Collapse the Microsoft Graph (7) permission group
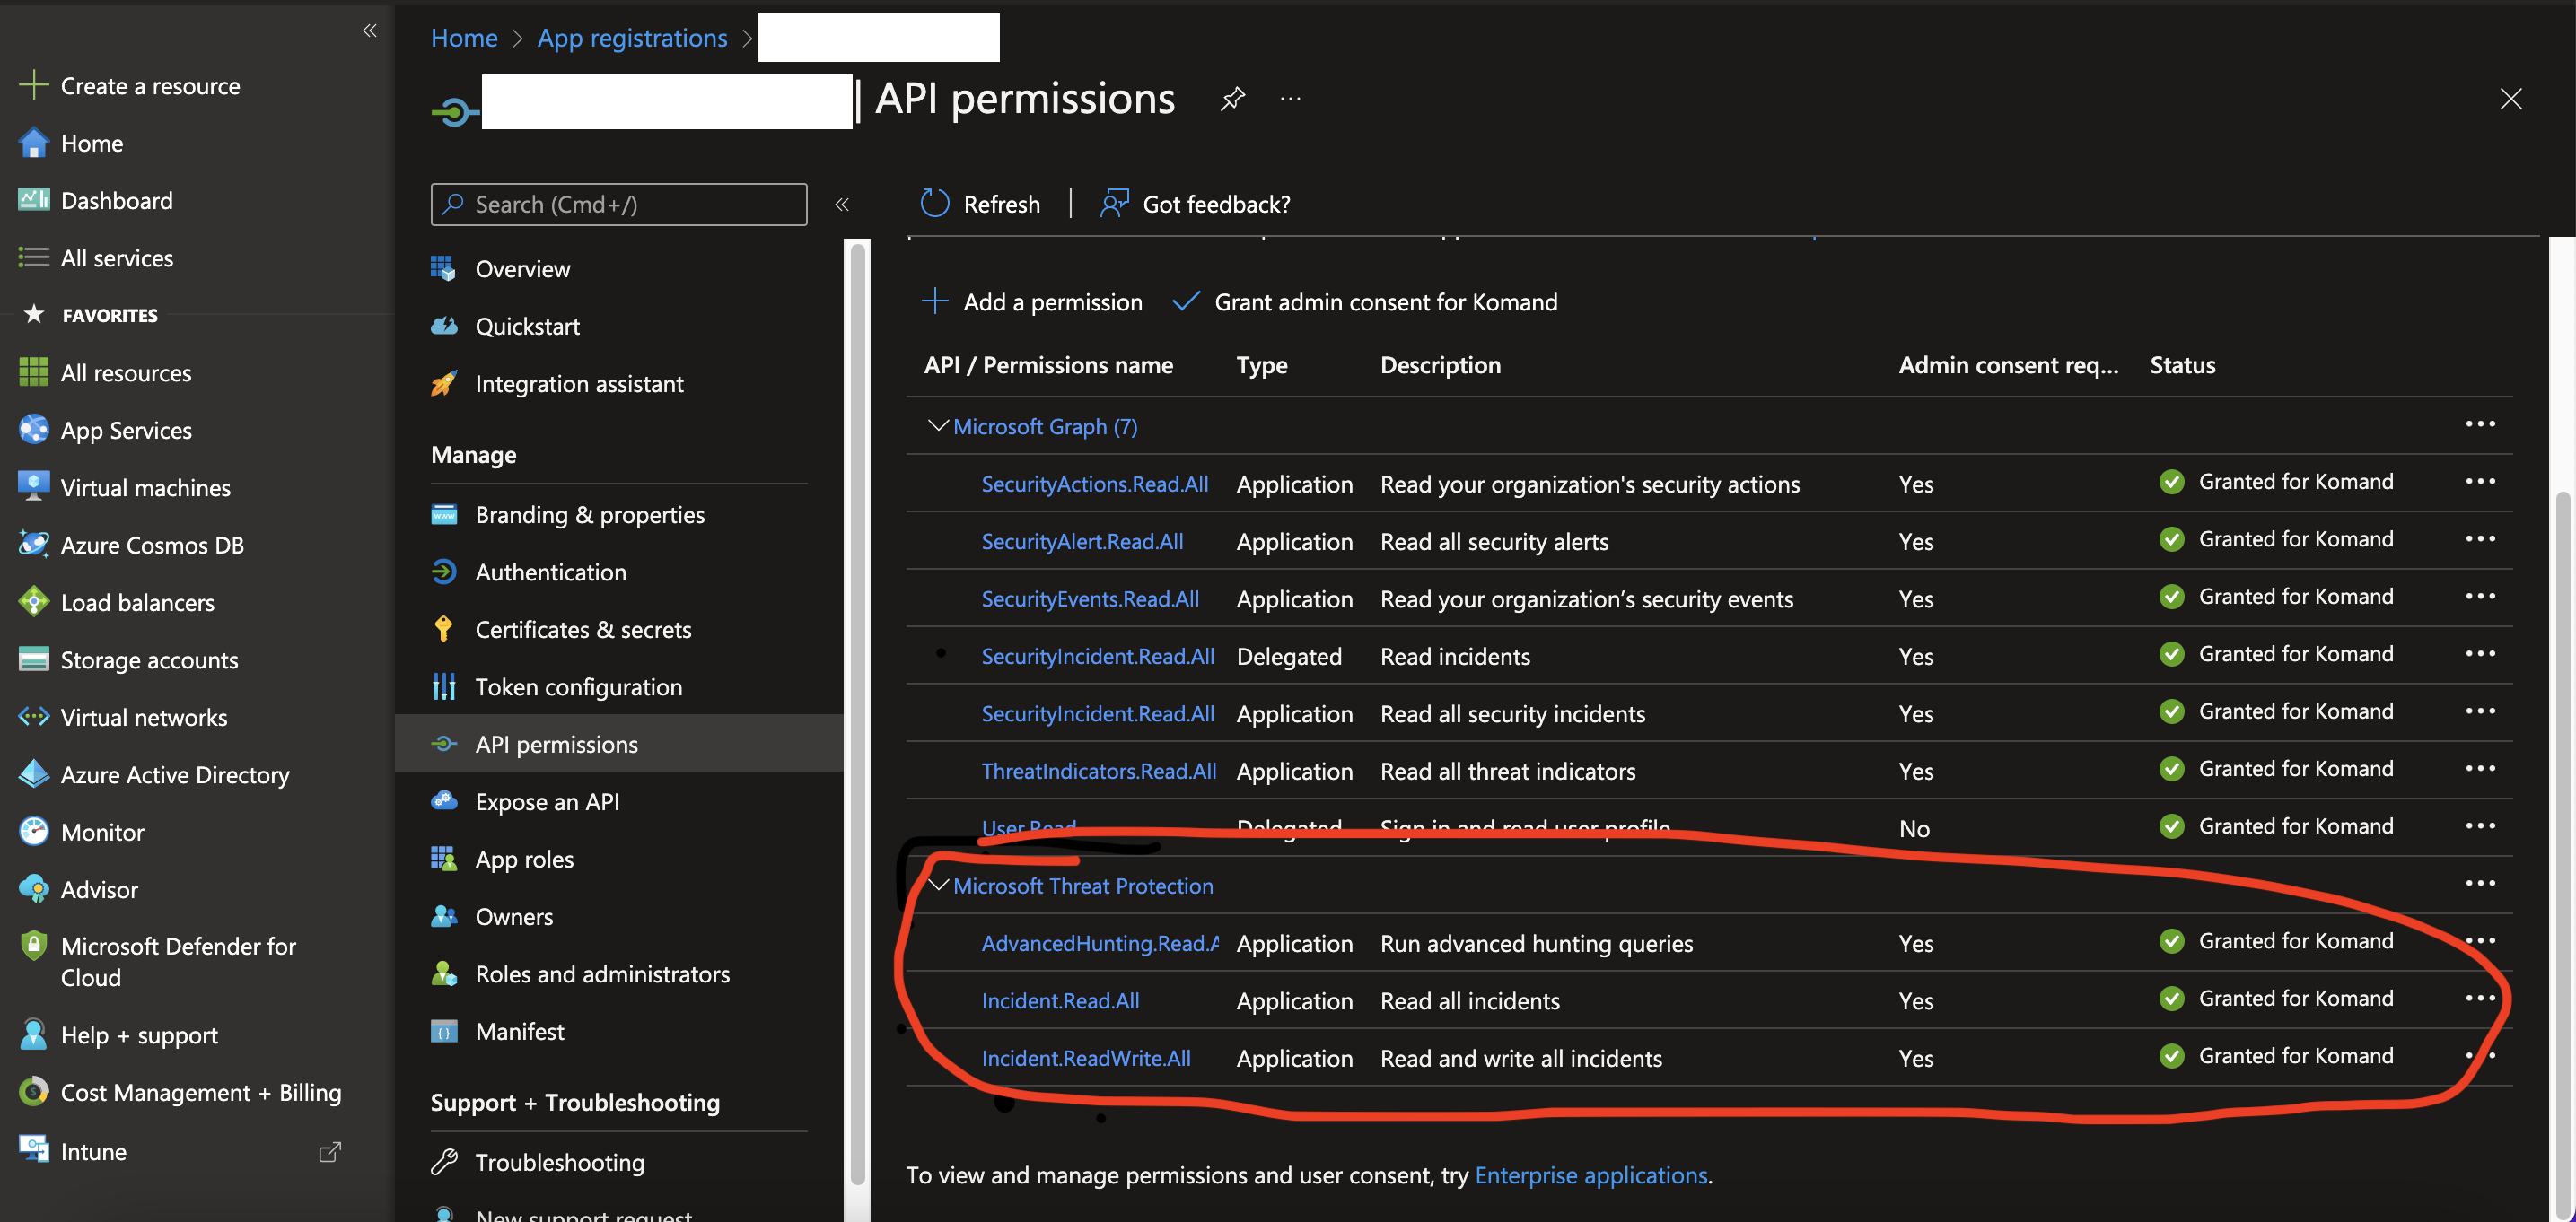 (x=937, y=426)
